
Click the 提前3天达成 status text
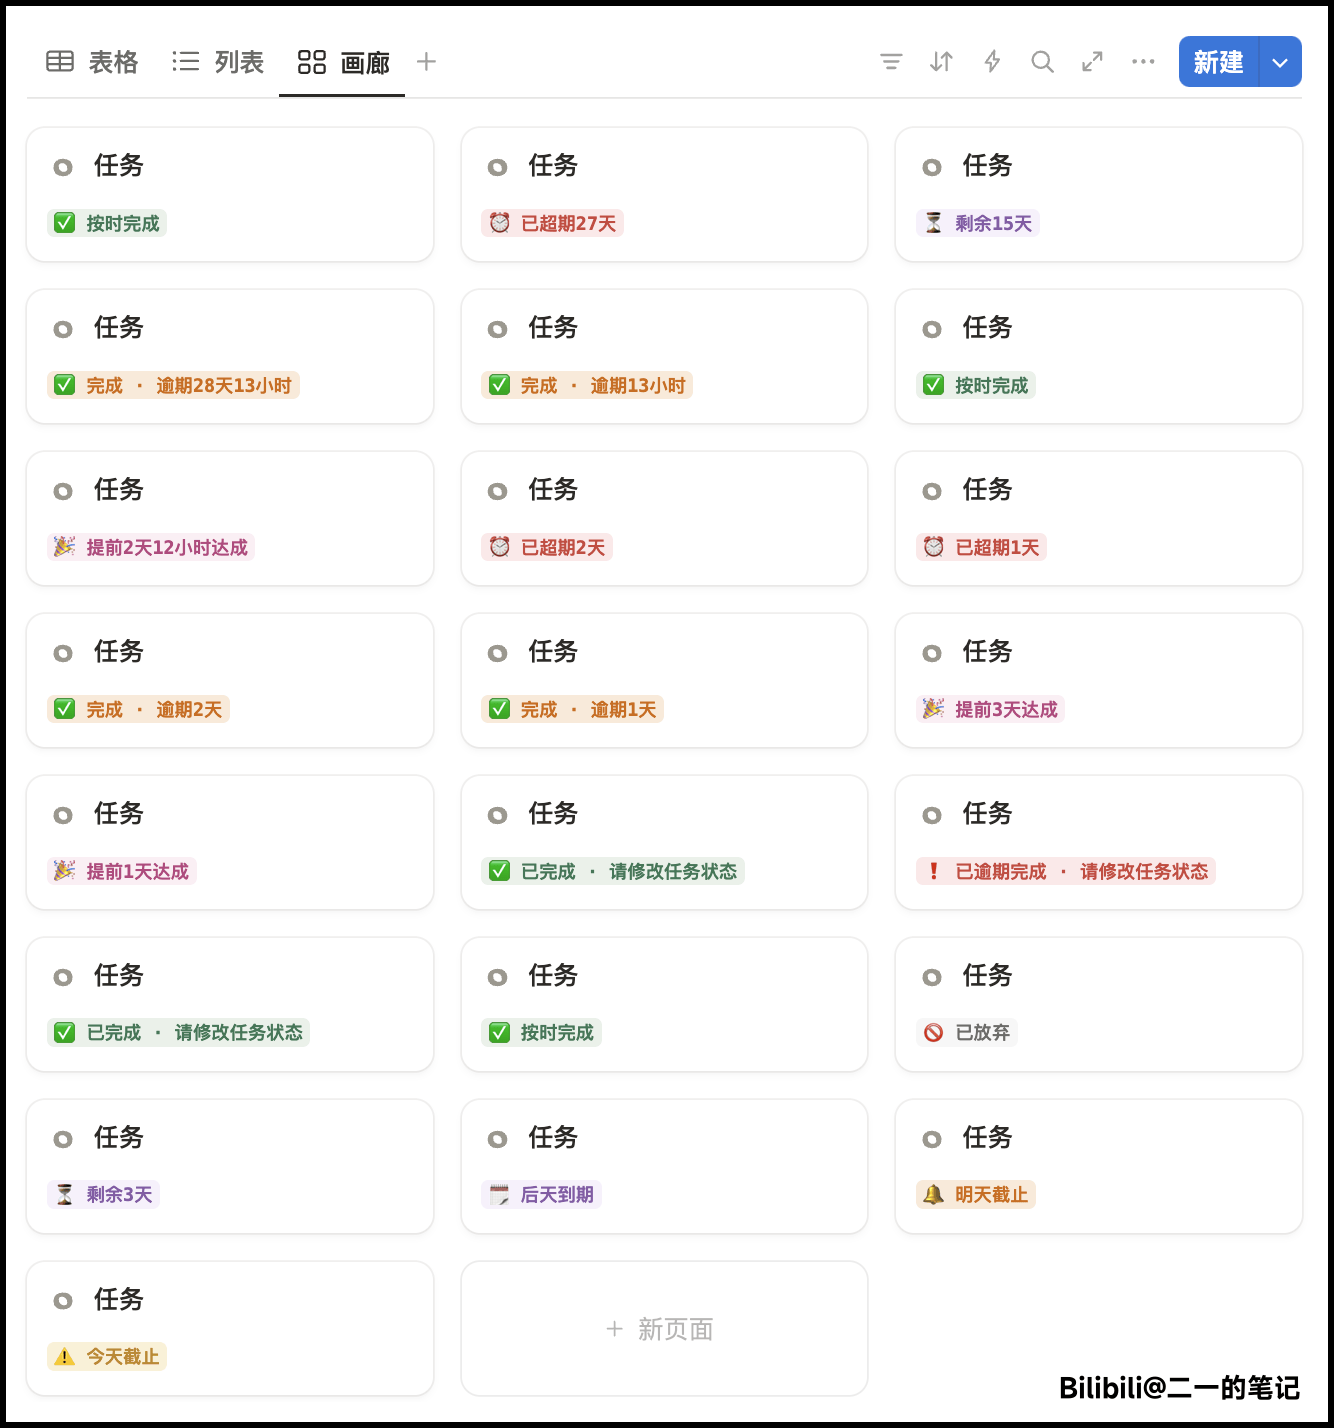(1006, 709)
